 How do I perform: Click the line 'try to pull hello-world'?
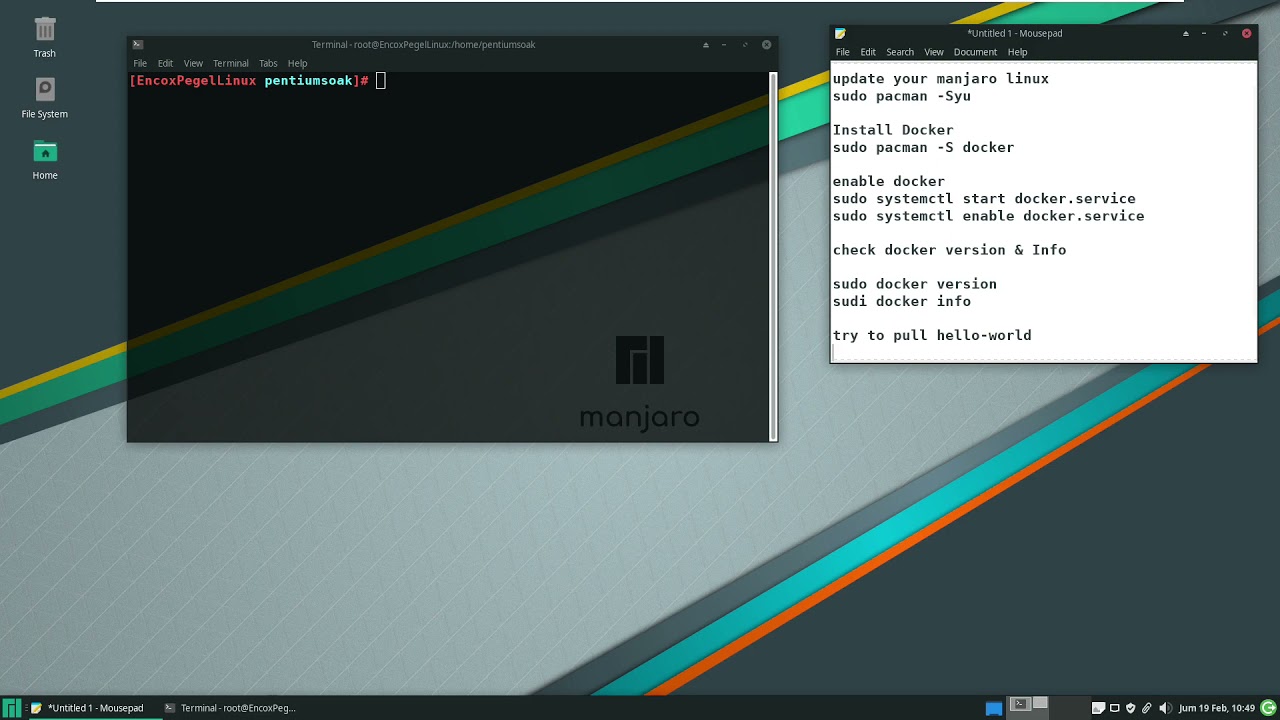[932, 335]
